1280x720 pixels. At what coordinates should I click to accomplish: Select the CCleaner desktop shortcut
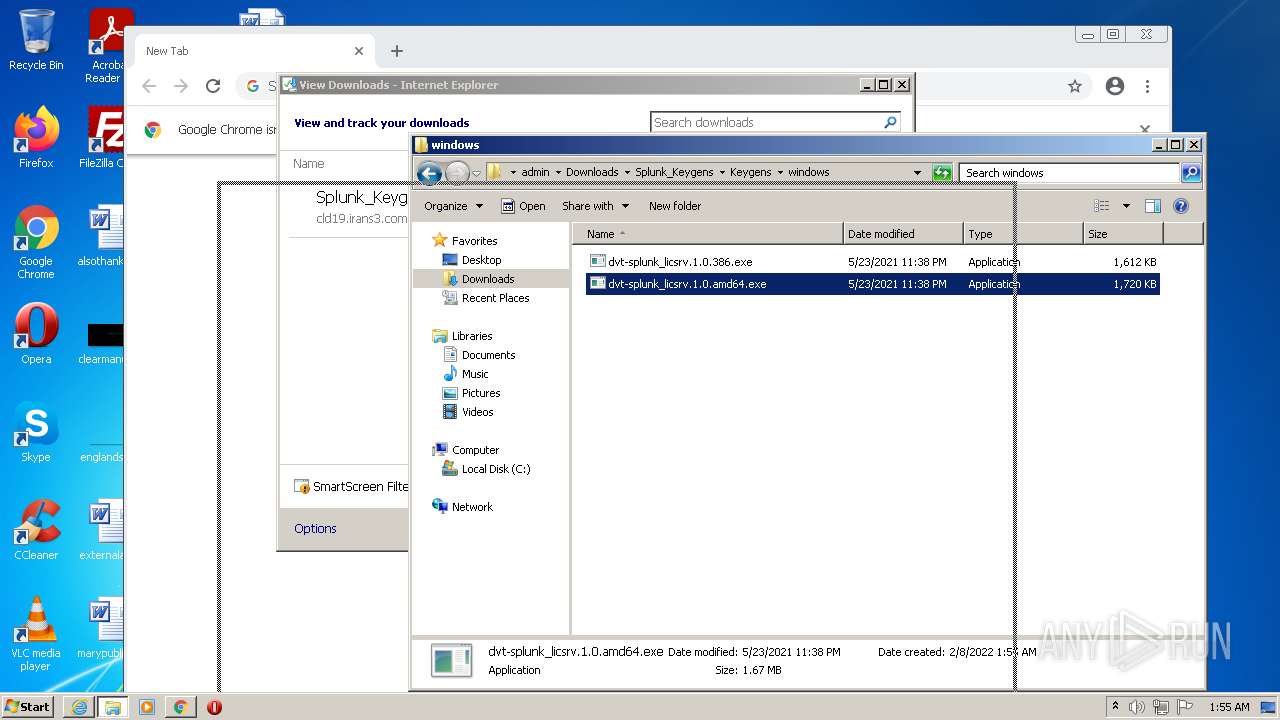pyautogui.click(x=36, y=529)
